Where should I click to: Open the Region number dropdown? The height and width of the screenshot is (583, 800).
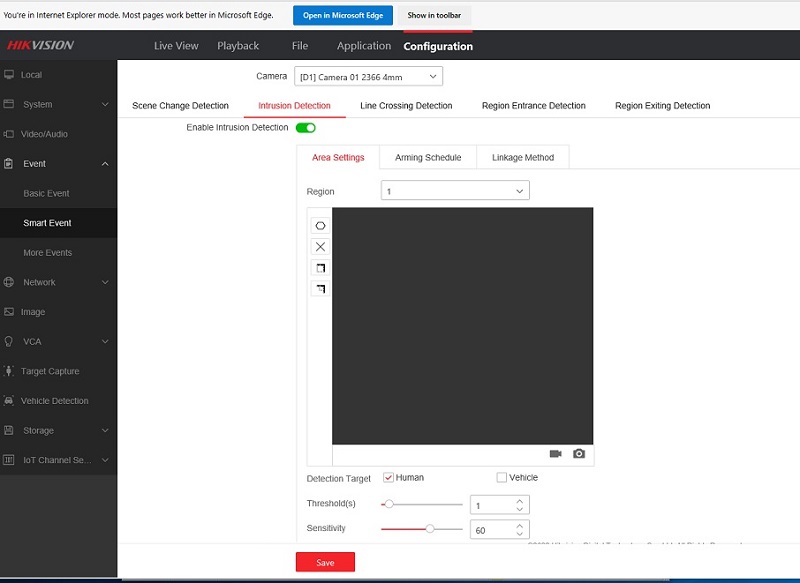455,191
